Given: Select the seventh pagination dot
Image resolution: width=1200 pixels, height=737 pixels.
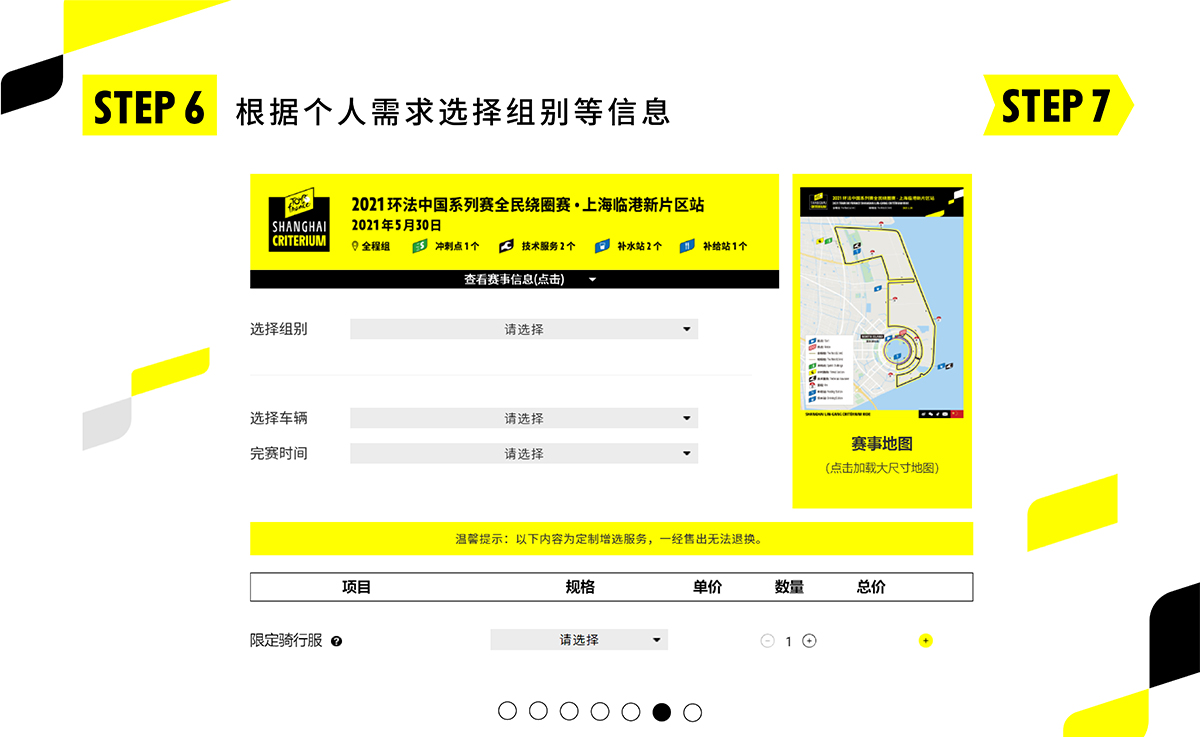Looking at the screenshot, I should pos(692,712).
